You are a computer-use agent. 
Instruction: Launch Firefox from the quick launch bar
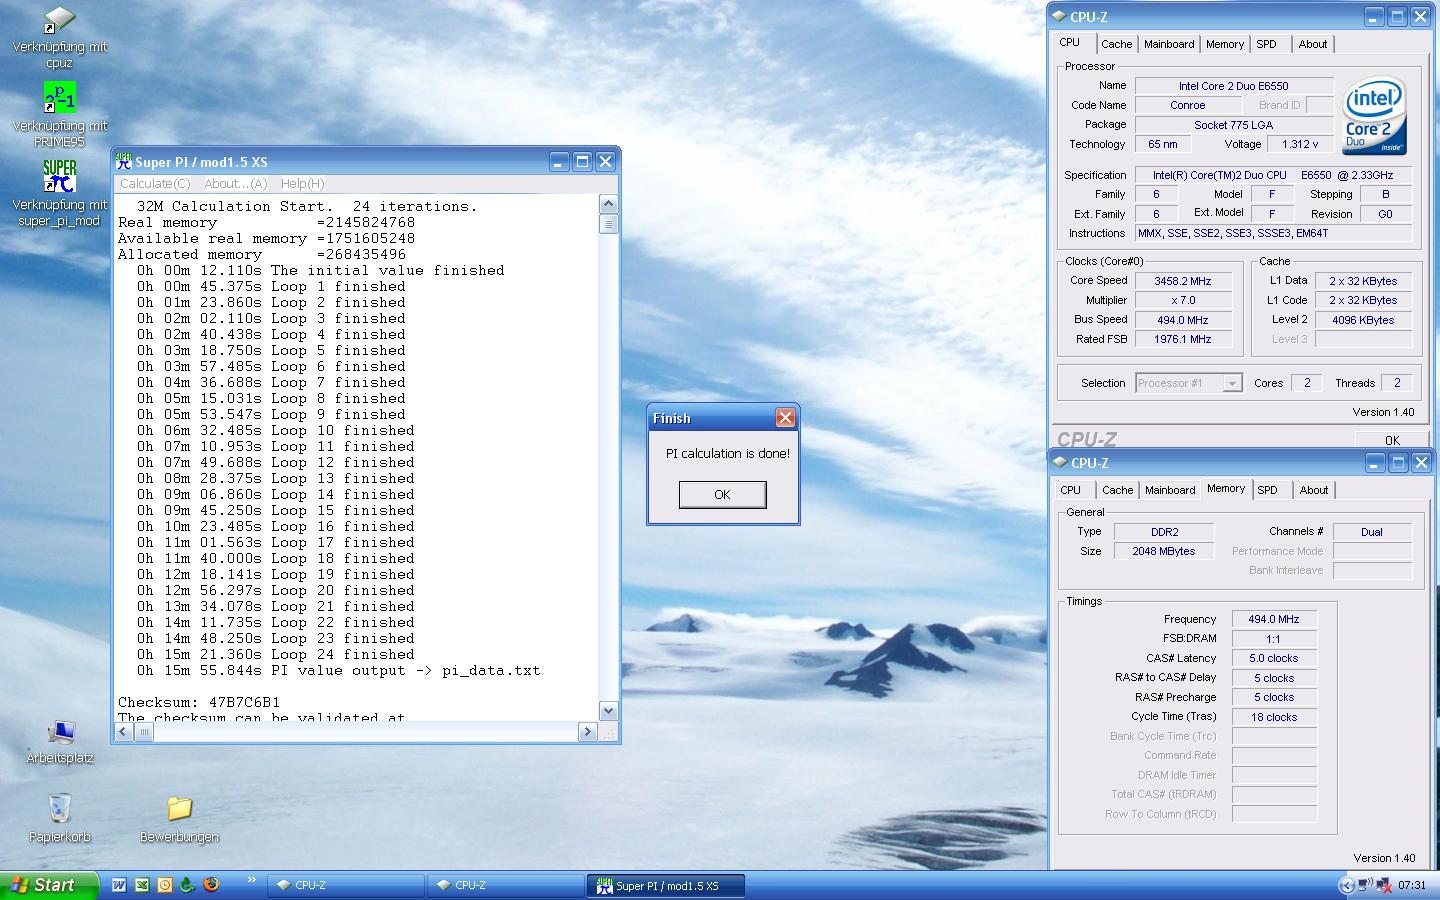[x=210, y=885]
